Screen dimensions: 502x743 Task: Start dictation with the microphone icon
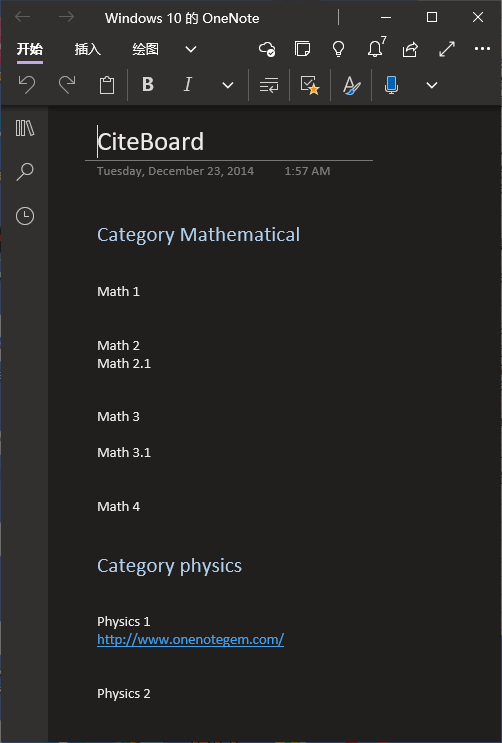coord(392,85)
